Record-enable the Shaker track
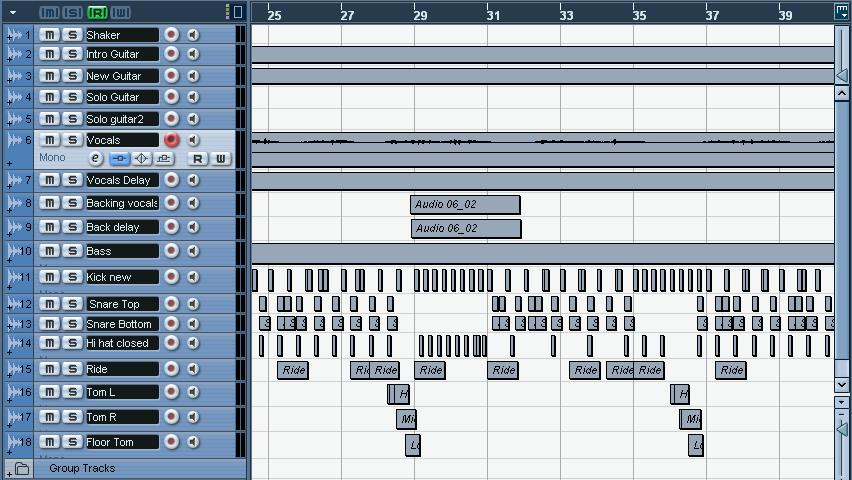The image size is (852, 480). tap(171, 35)
